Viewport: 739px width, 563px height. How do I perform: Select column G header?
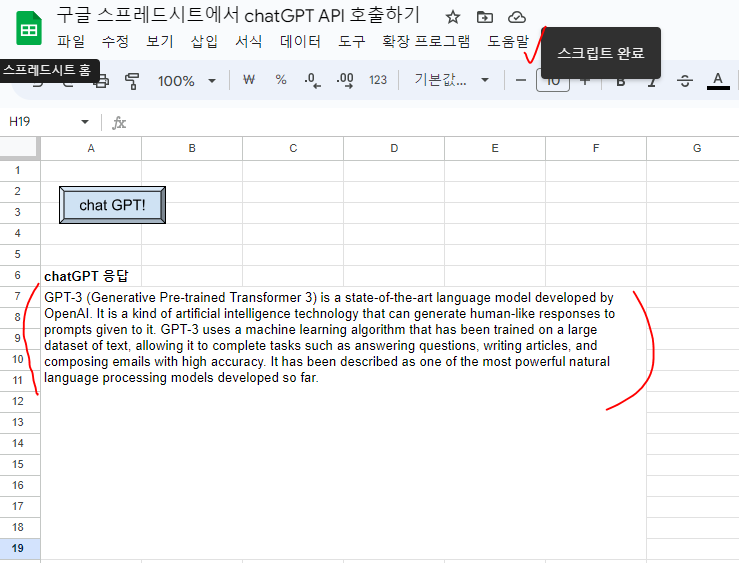coord(693,148)
